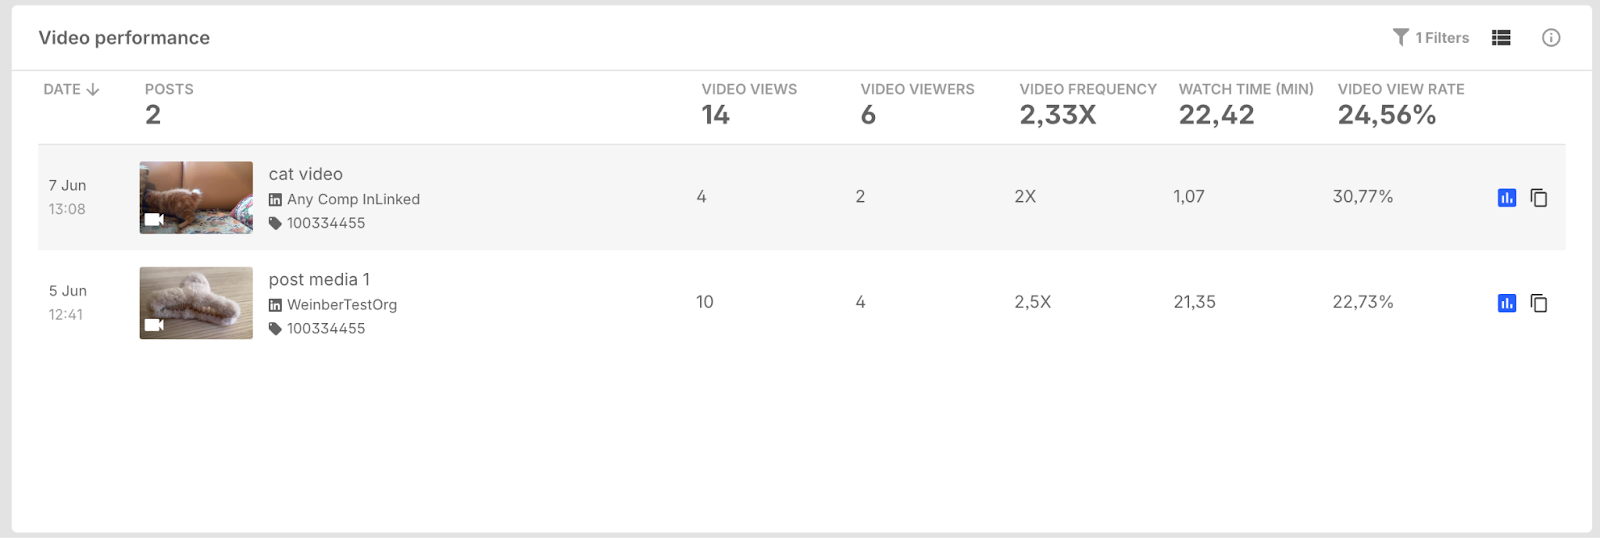Copy the cat video post
This screenshot has width=1600, height=538.
pyautogui.click(x=1539, y=198)
